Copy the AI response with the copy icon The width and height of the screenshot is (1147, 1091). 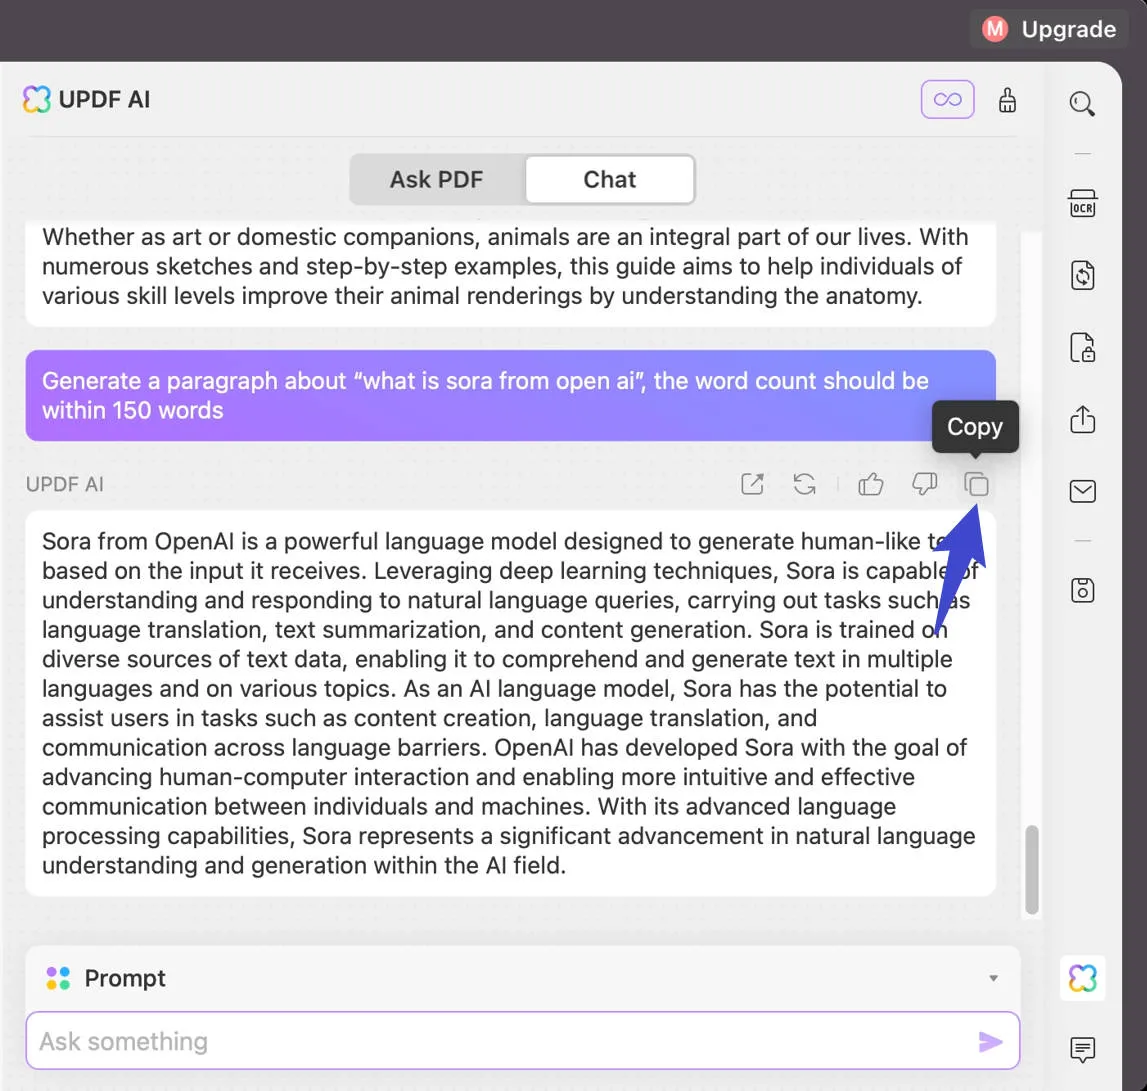pos(976,484)
